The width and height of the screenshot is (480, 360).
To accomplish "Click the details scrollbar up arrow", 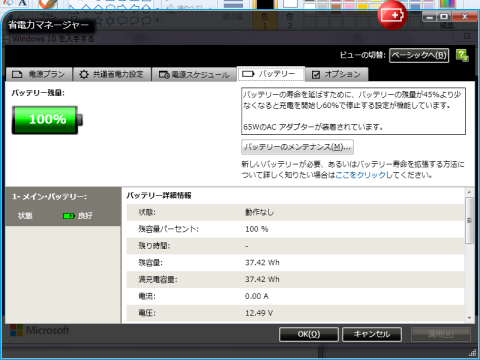I will pyautogui.click(x=469, y=192).
